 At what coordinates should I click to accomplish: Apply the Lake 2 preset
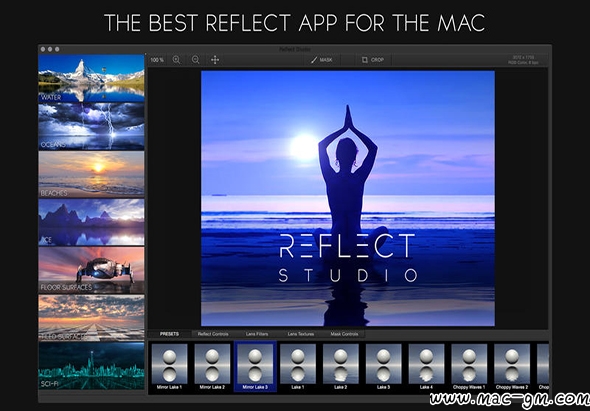pos(341,367)
